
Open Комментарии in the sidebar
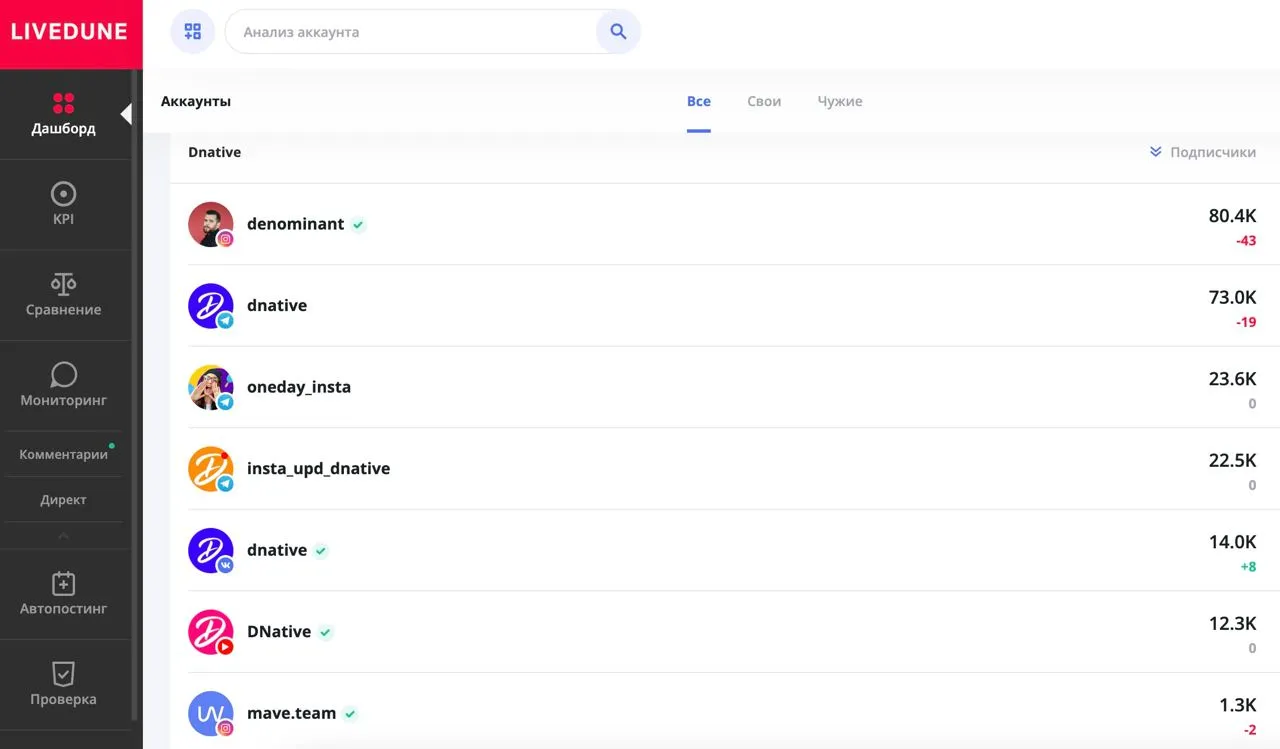[64, 454]
